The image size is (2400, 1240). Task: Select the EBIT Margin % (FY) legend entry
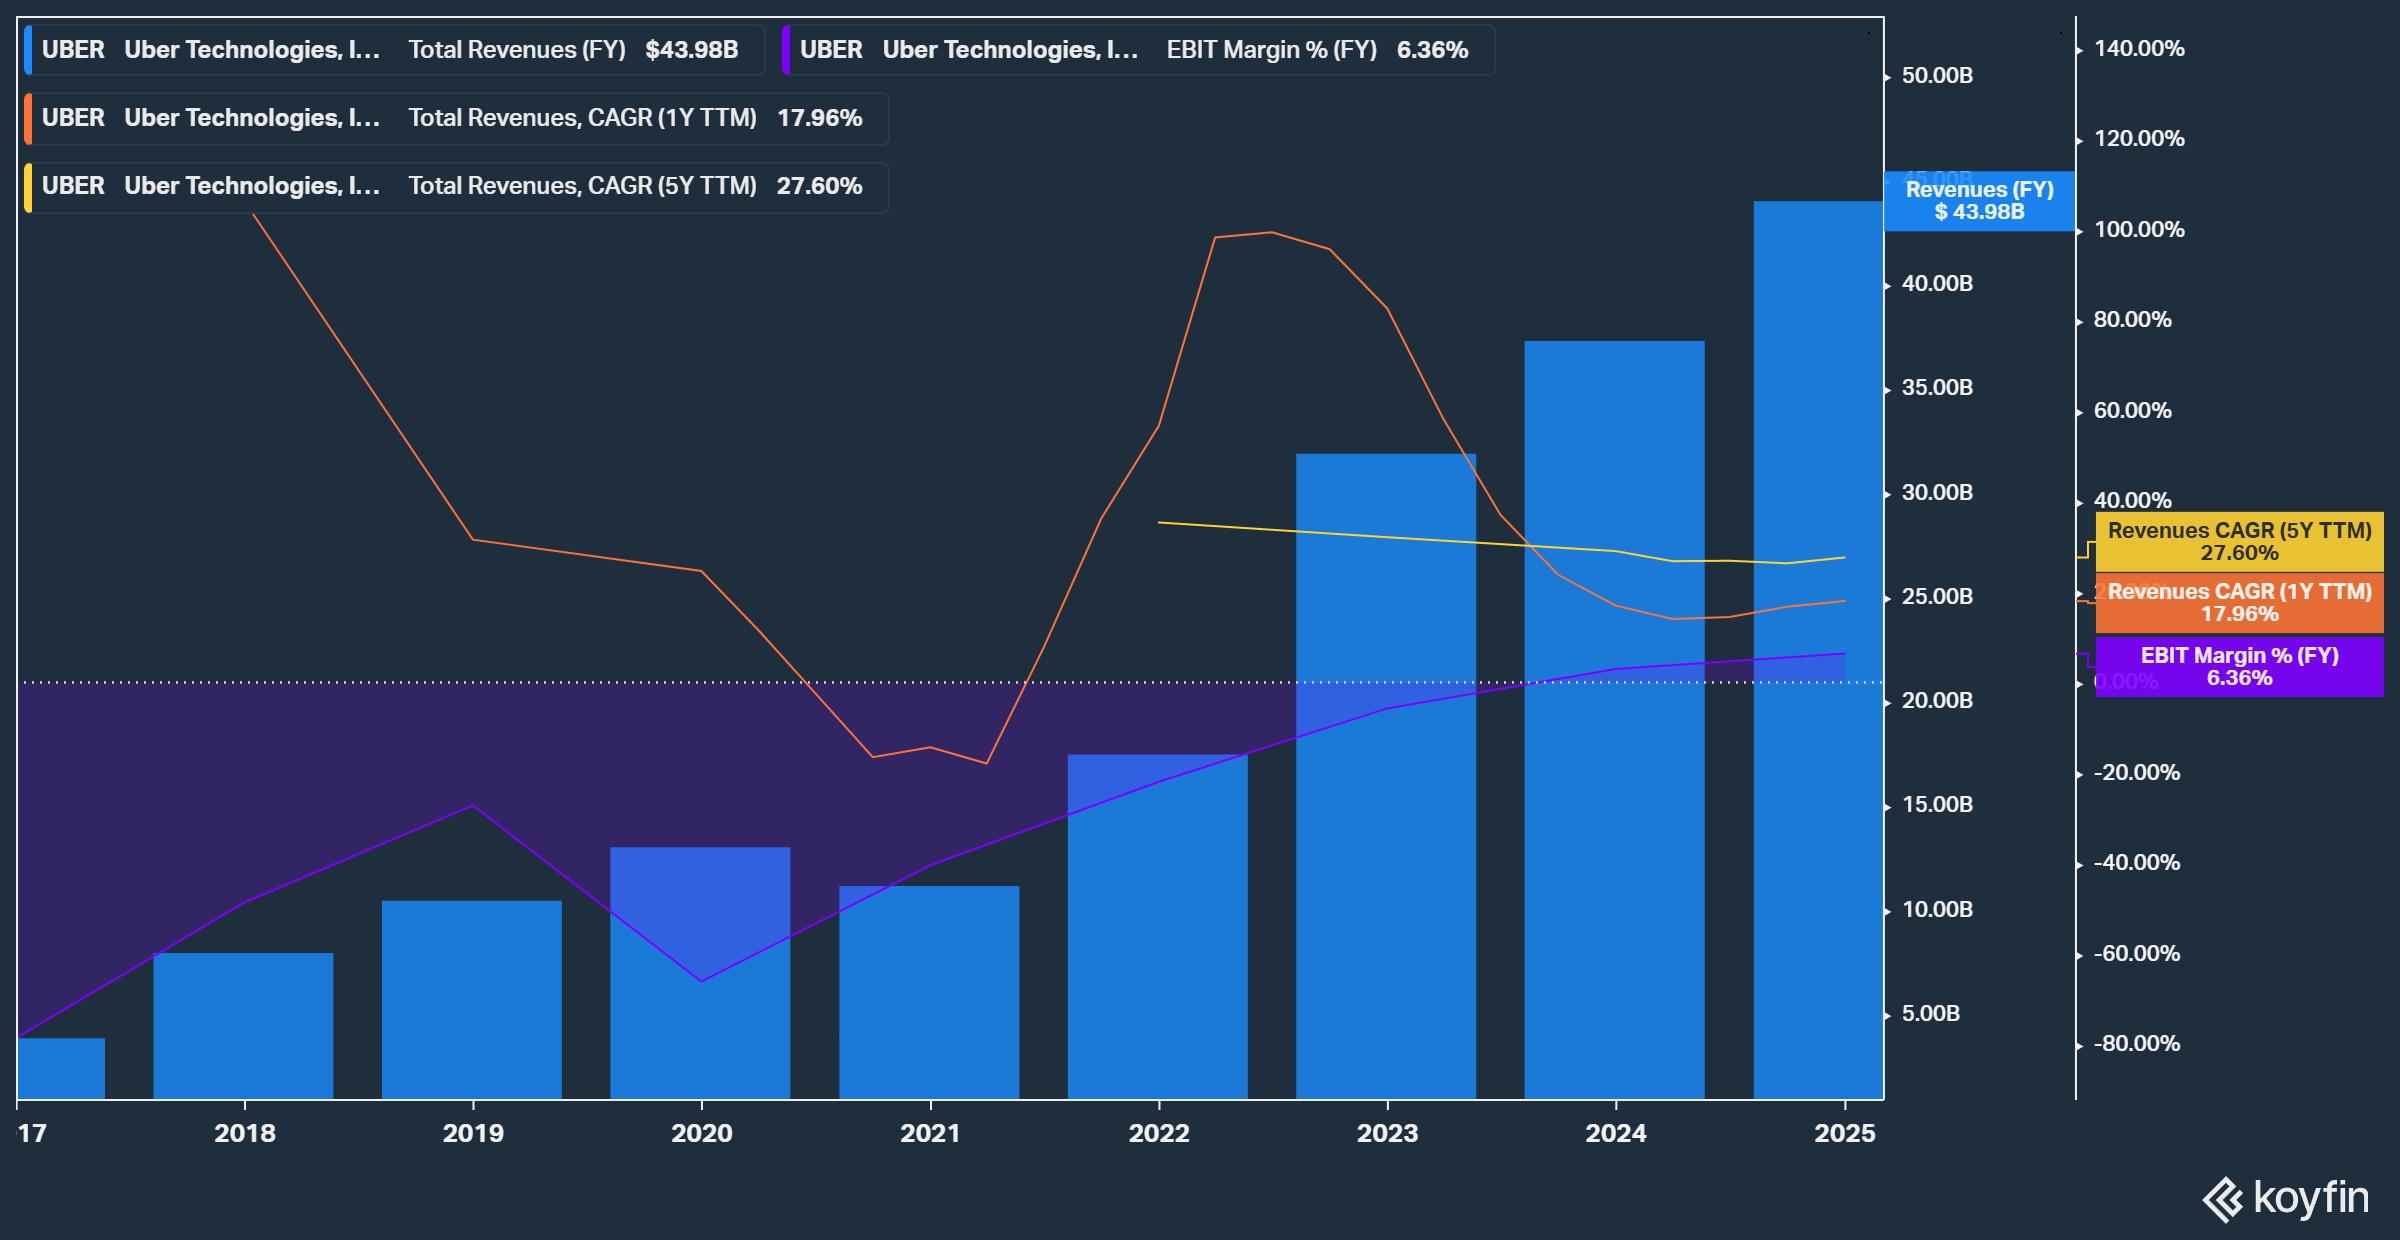tap(1138, 50)
